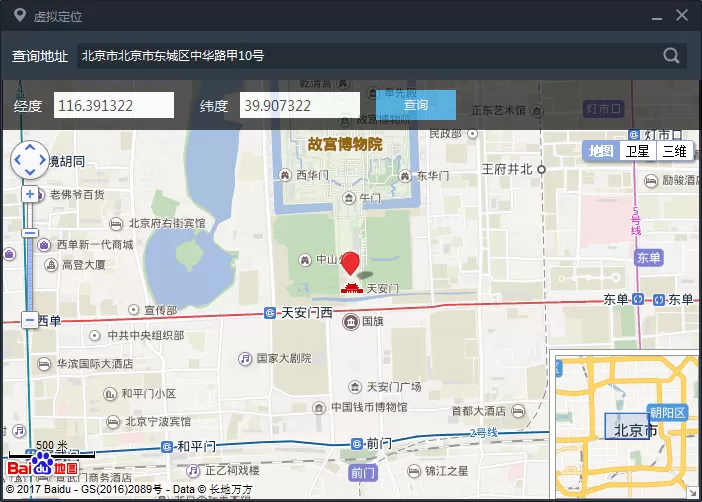Viewport: 702px width, 502px height.
Task: Click the 首都大酒店 hotel bed icon
Action: click(518, 411)
